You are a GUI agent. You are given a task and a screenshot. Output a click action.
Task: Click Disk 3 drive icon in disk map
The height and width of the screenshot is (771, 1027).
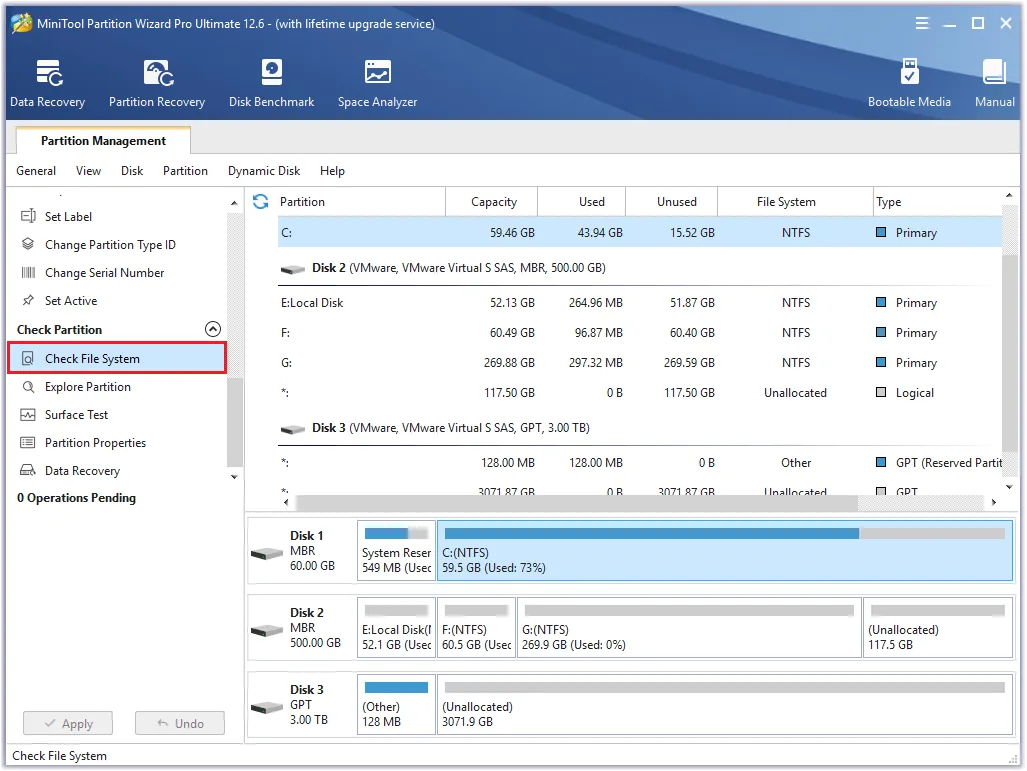coord(267,707)
